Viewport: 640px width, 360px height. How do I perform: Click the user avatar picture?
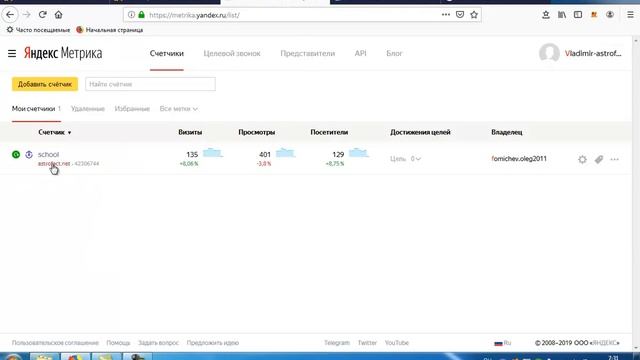[549, 53]
